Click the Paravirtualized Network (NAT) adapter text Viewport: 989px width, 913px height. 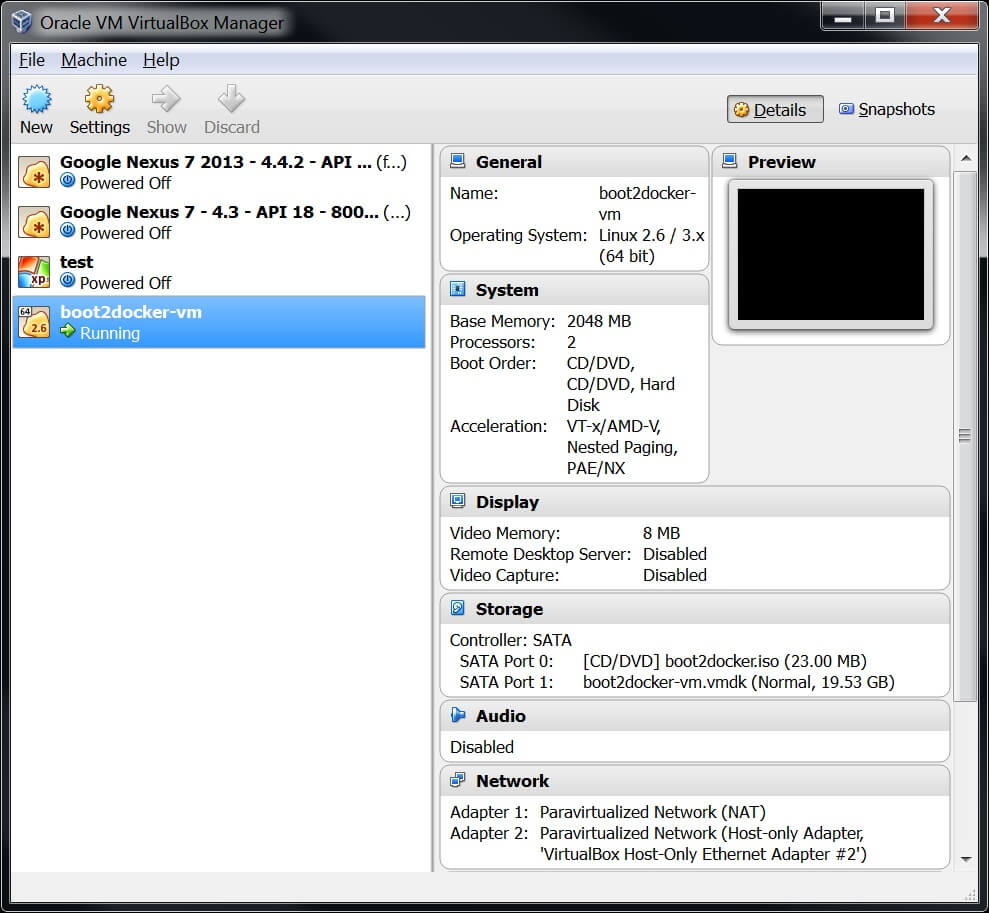(653, 812)
